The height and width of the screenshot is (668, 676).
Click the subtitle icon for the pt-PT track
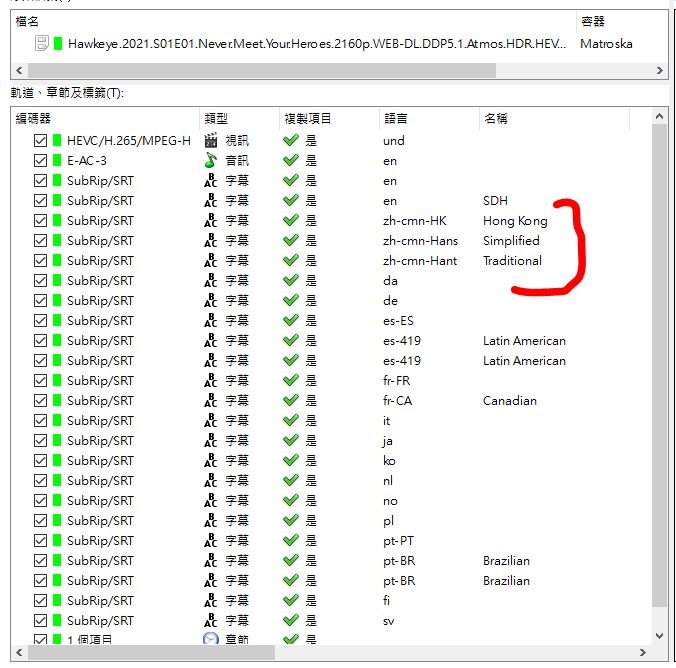coord(210,540)
